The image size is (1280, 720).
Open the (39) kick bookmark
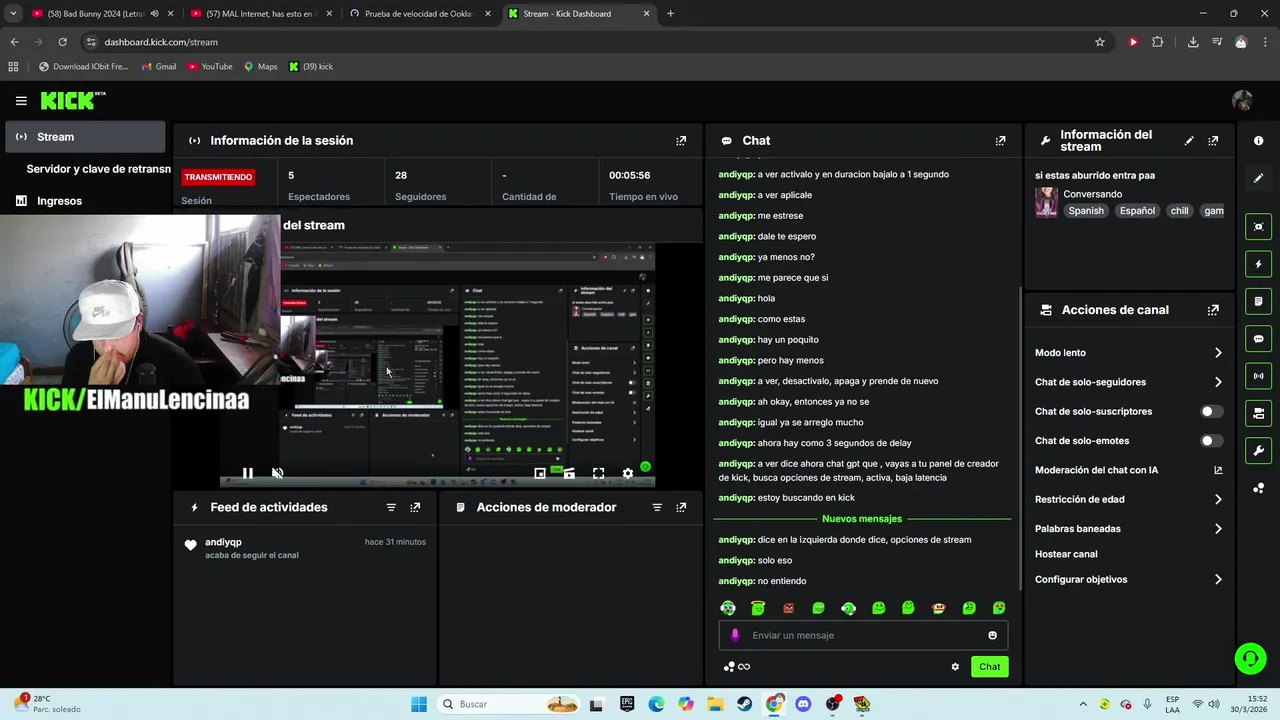(311, 67)
